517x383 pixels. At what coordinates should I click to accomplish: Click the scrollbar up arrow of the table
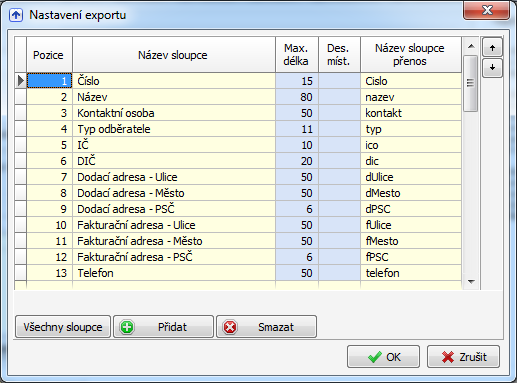pyautogui.click(x=471, y=46)
